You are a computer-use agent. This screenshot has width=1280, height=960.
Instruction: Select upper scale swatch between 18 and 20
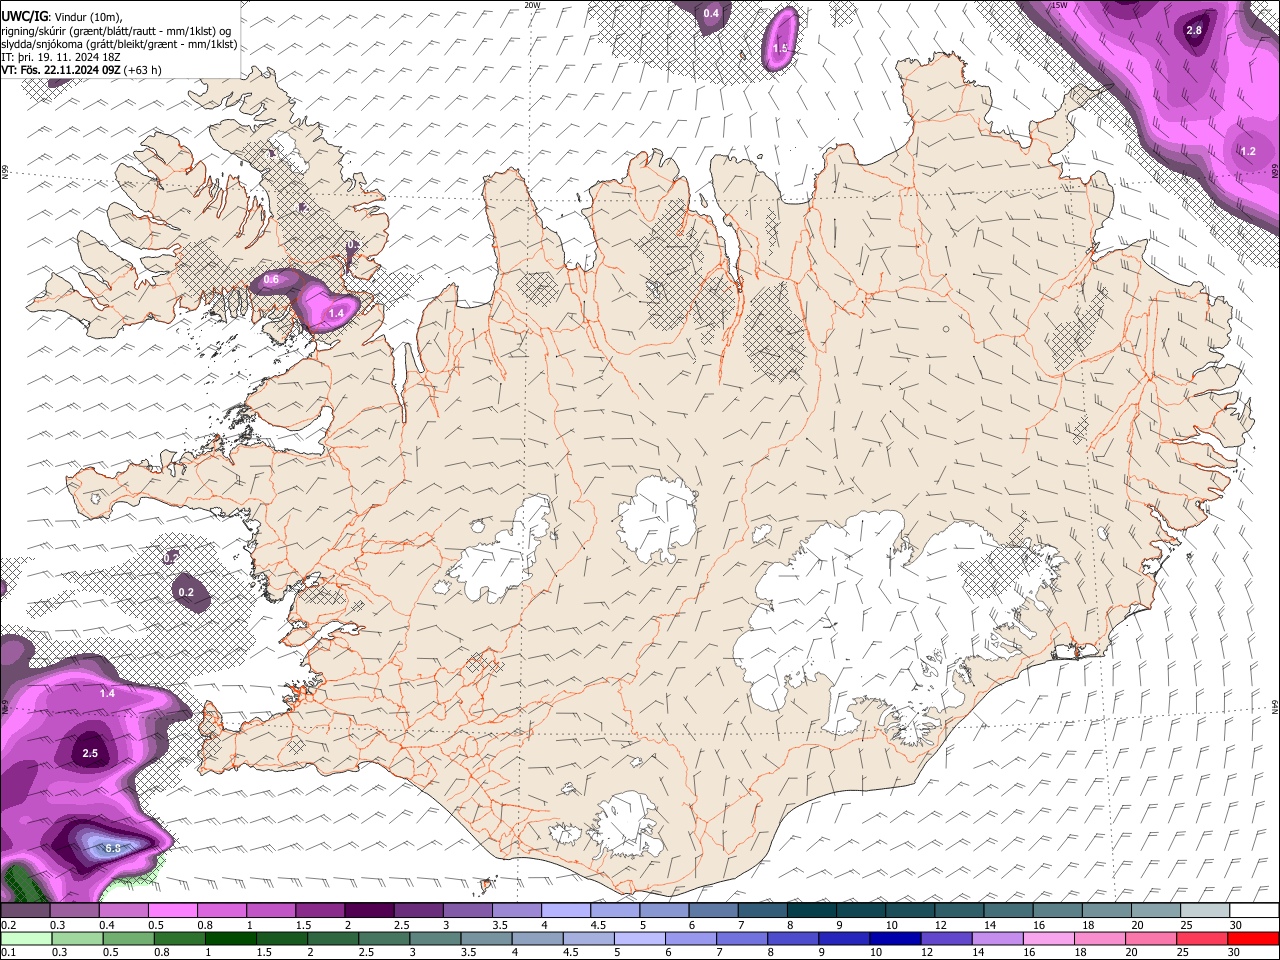point(1106,911)
